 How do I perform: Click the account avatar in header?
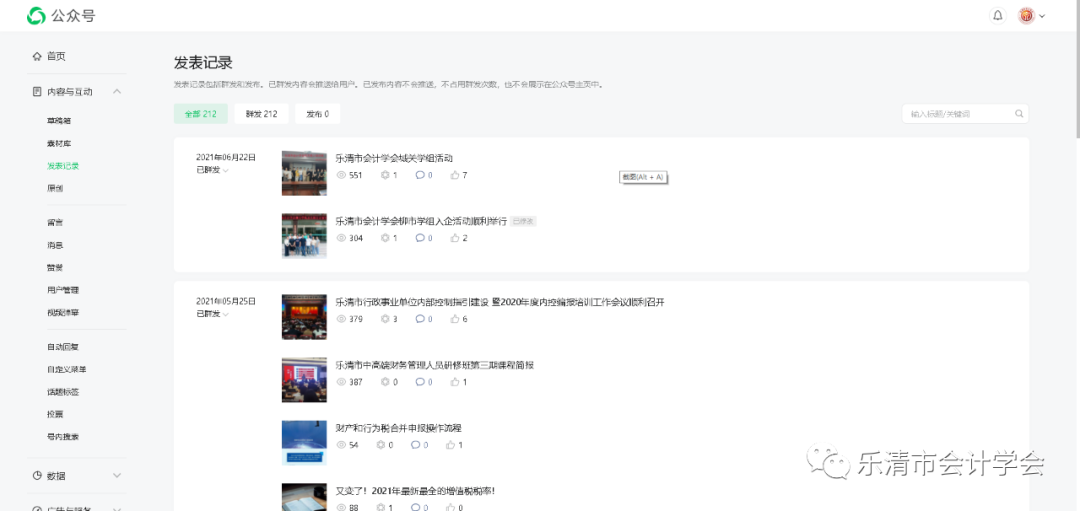[x=1026, y=15]
